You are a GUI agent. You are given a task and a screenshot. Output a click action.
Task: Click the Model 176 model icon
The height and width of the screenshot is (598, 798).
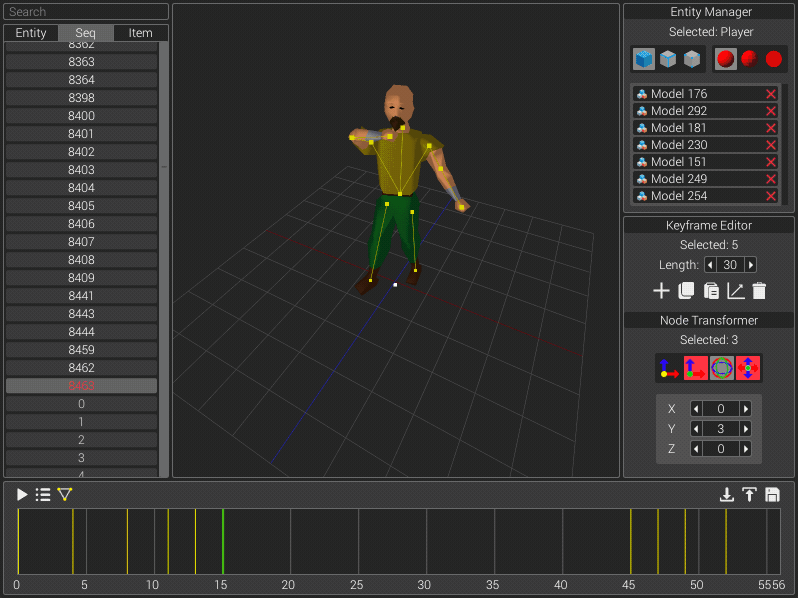[x=642, y=94]
